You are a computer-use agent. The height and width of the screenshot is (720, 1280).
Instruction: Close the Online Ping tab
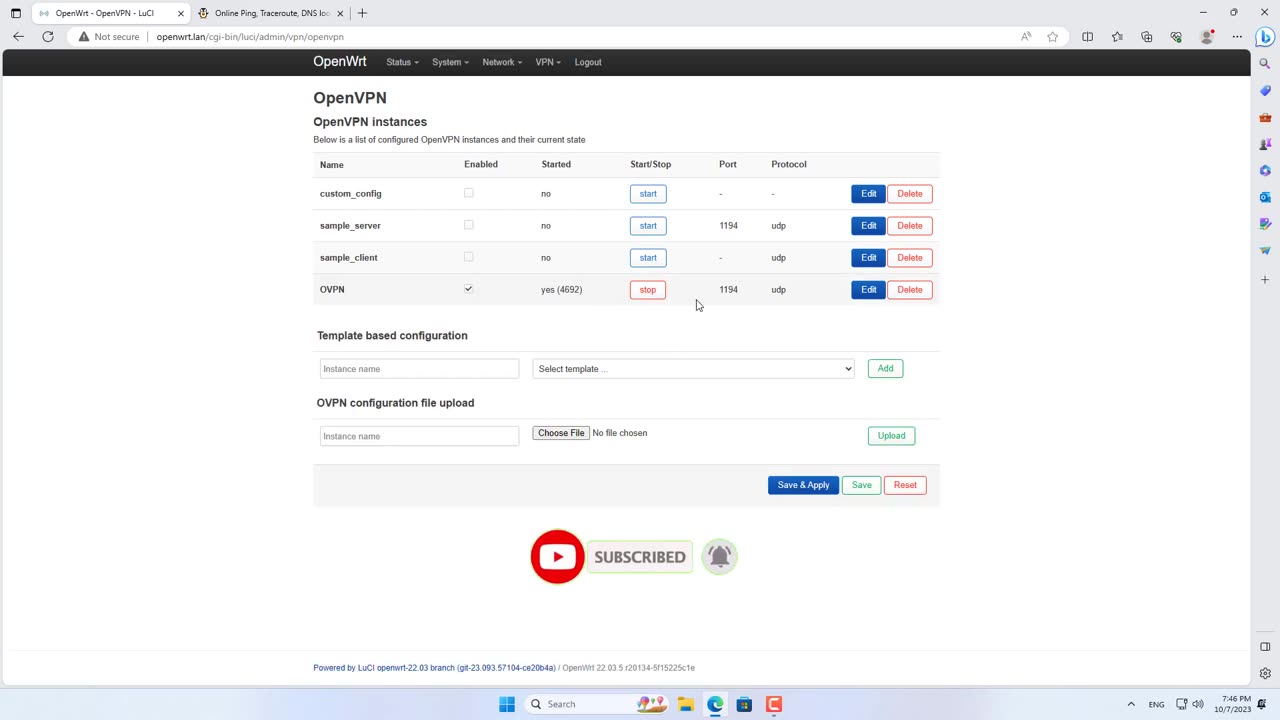[341, 13]
